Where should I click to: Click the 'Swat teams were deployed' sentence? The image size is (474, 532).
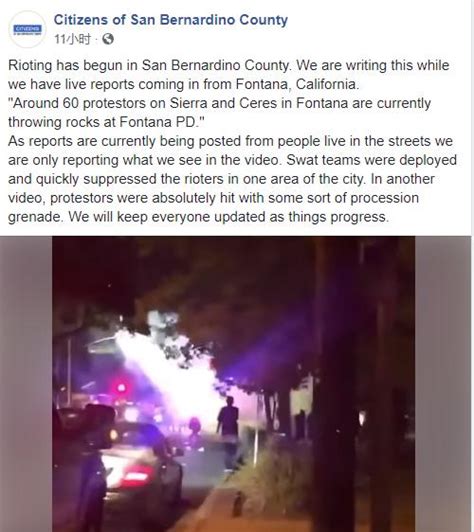click(372, 160)
